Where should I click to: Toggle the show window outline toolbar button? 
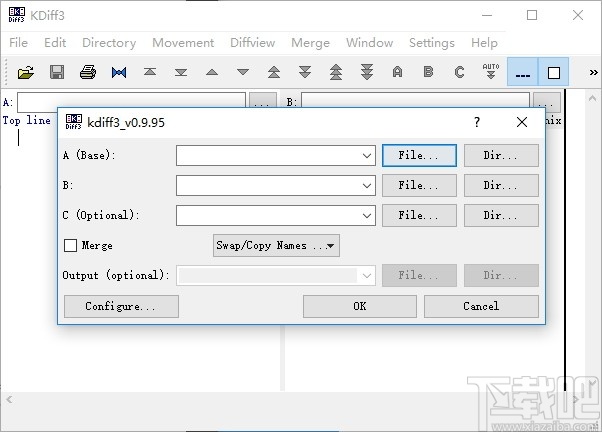[x=553, y=72]
